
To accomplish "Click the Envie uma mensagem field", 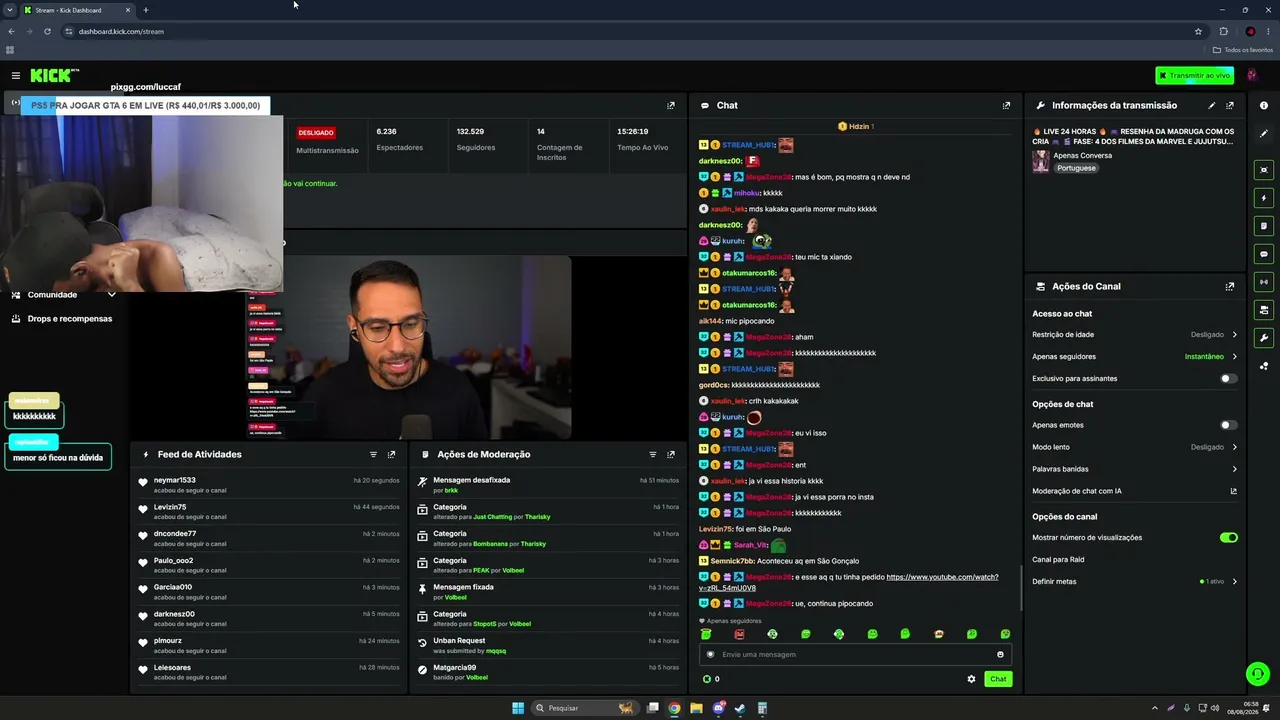I will (855, 655).
